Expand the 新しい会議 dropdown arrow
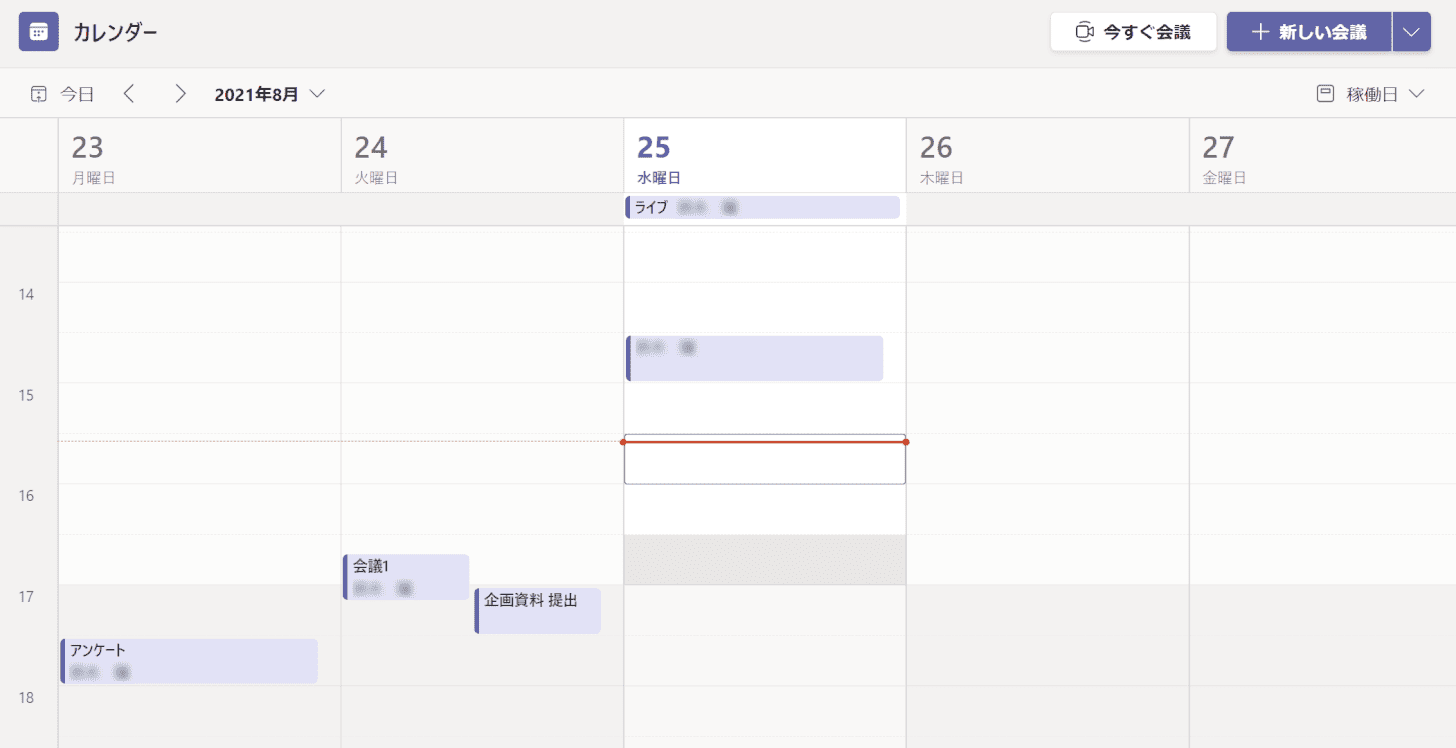Image resolution: width=1456 pixels, height=748 pixels. pyautogui.click(x=1411, y=32)
